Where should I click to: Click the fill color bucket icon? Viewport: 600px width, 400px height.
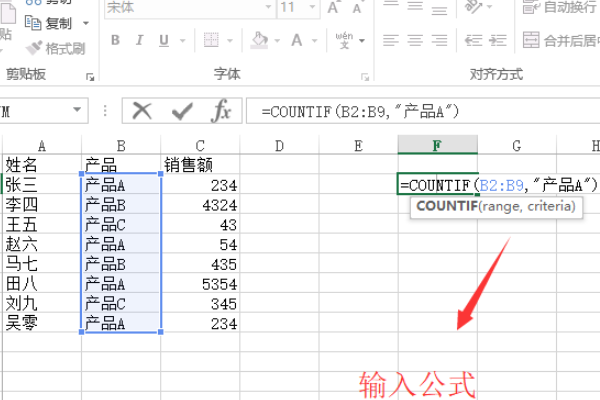pos(259,40)
